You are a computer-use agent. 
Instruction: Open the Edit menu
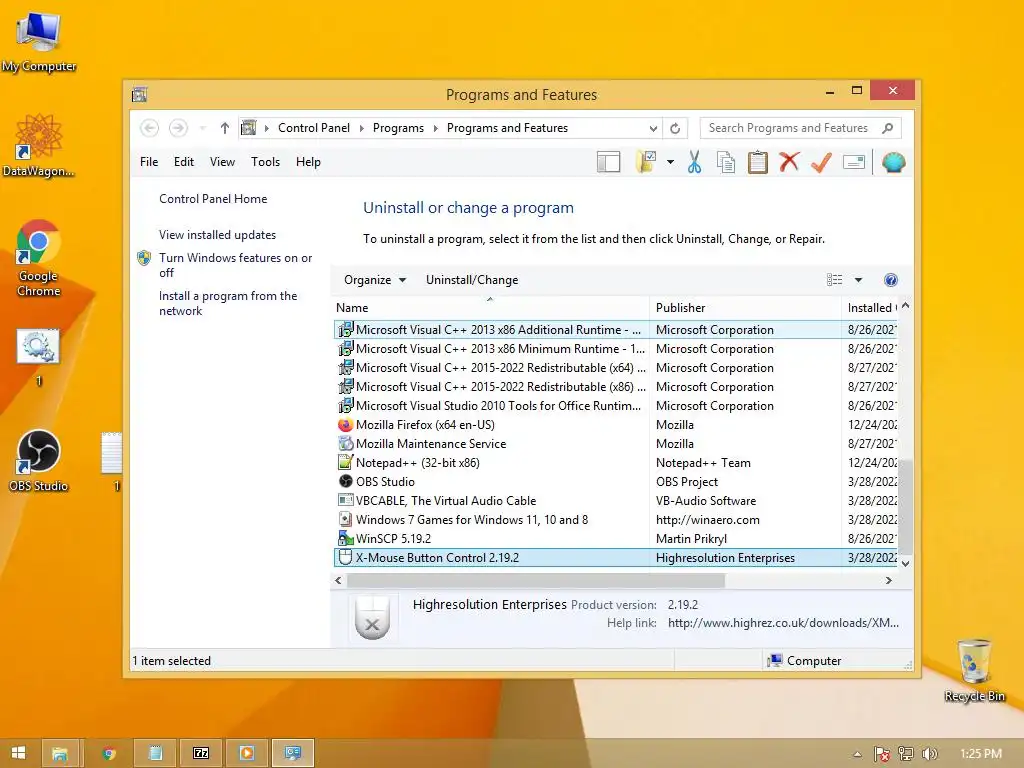(x=184, y=162)
